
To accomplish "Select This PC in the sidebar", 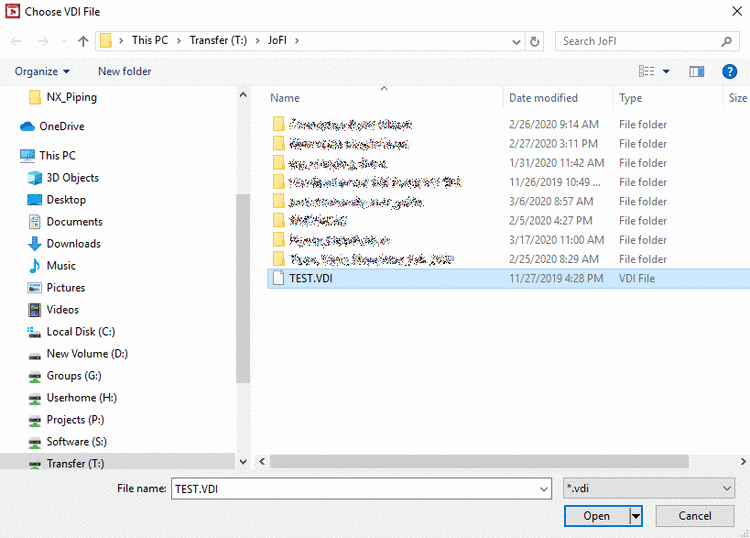I will click(48, 155).
